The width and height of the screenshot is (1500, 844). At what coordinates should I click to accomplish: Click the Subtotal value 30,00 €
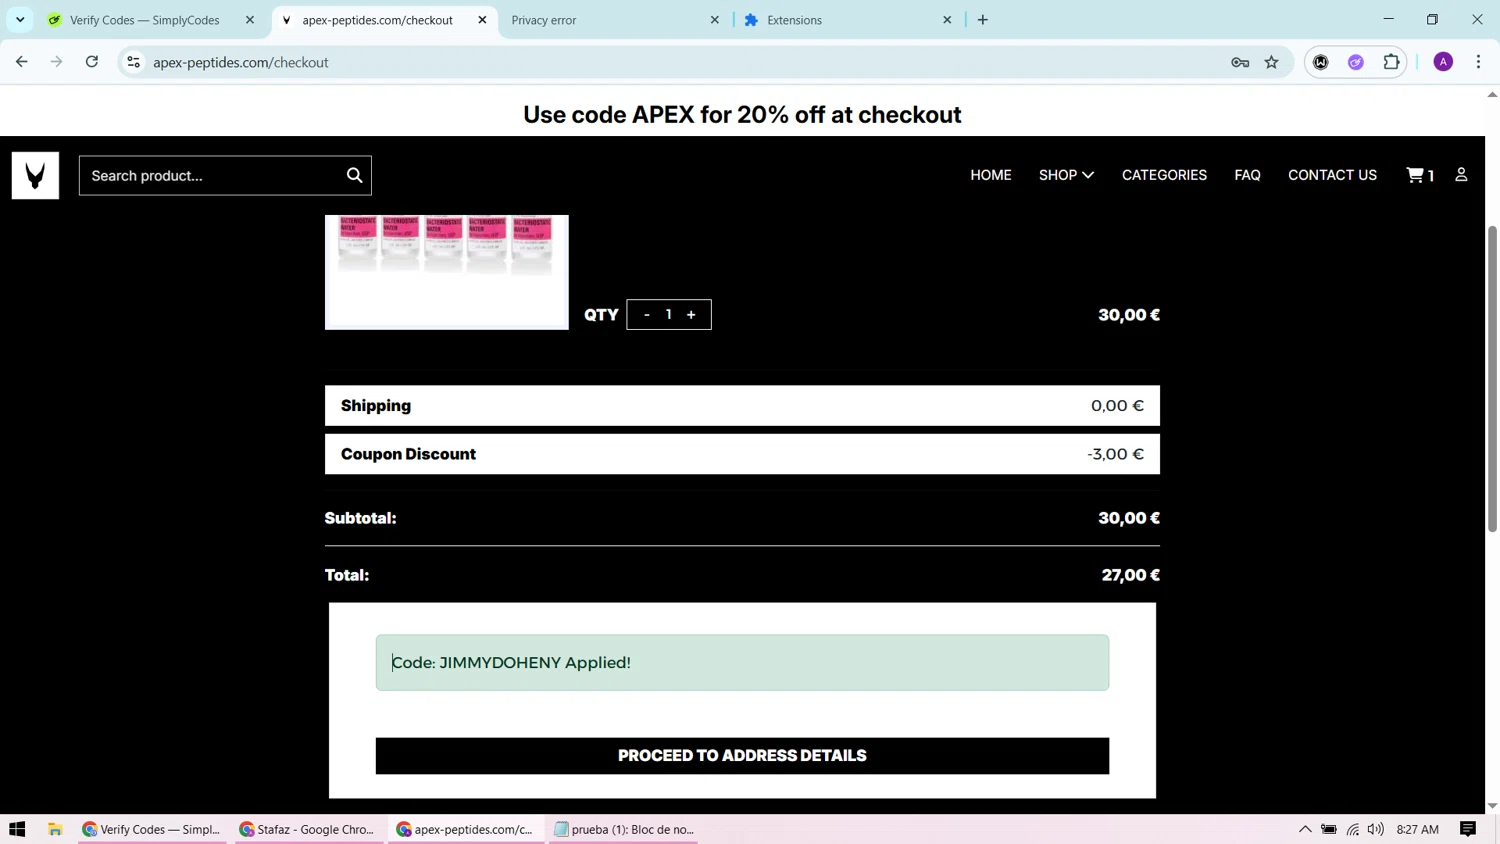(1129, 518)
